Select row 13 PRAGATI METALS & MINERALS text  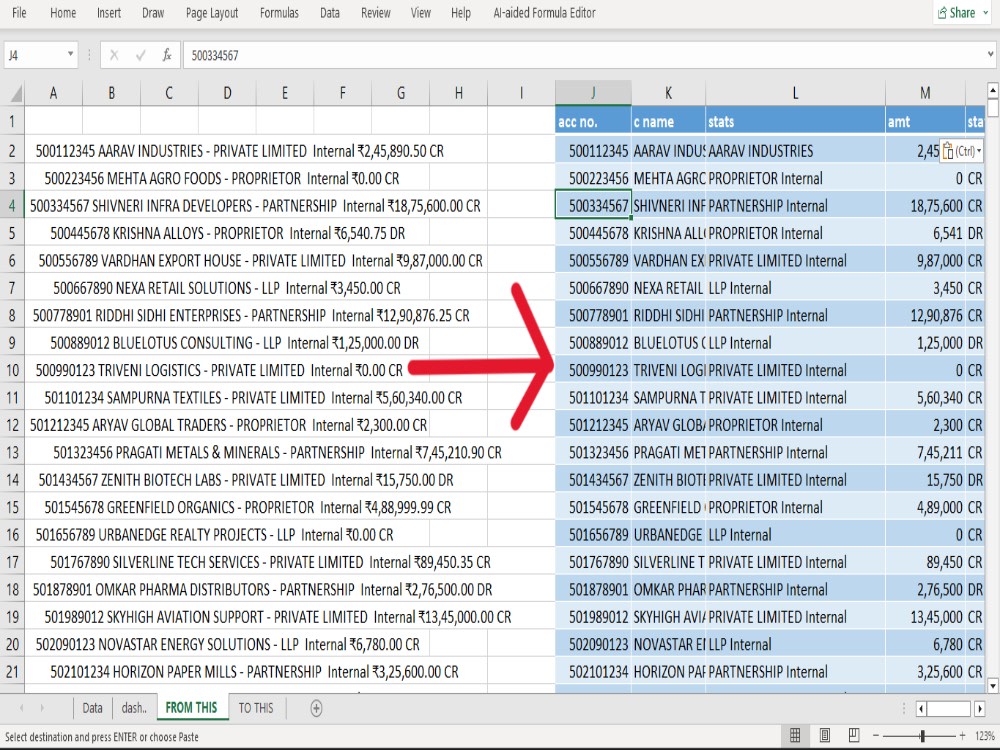(277, 453)
